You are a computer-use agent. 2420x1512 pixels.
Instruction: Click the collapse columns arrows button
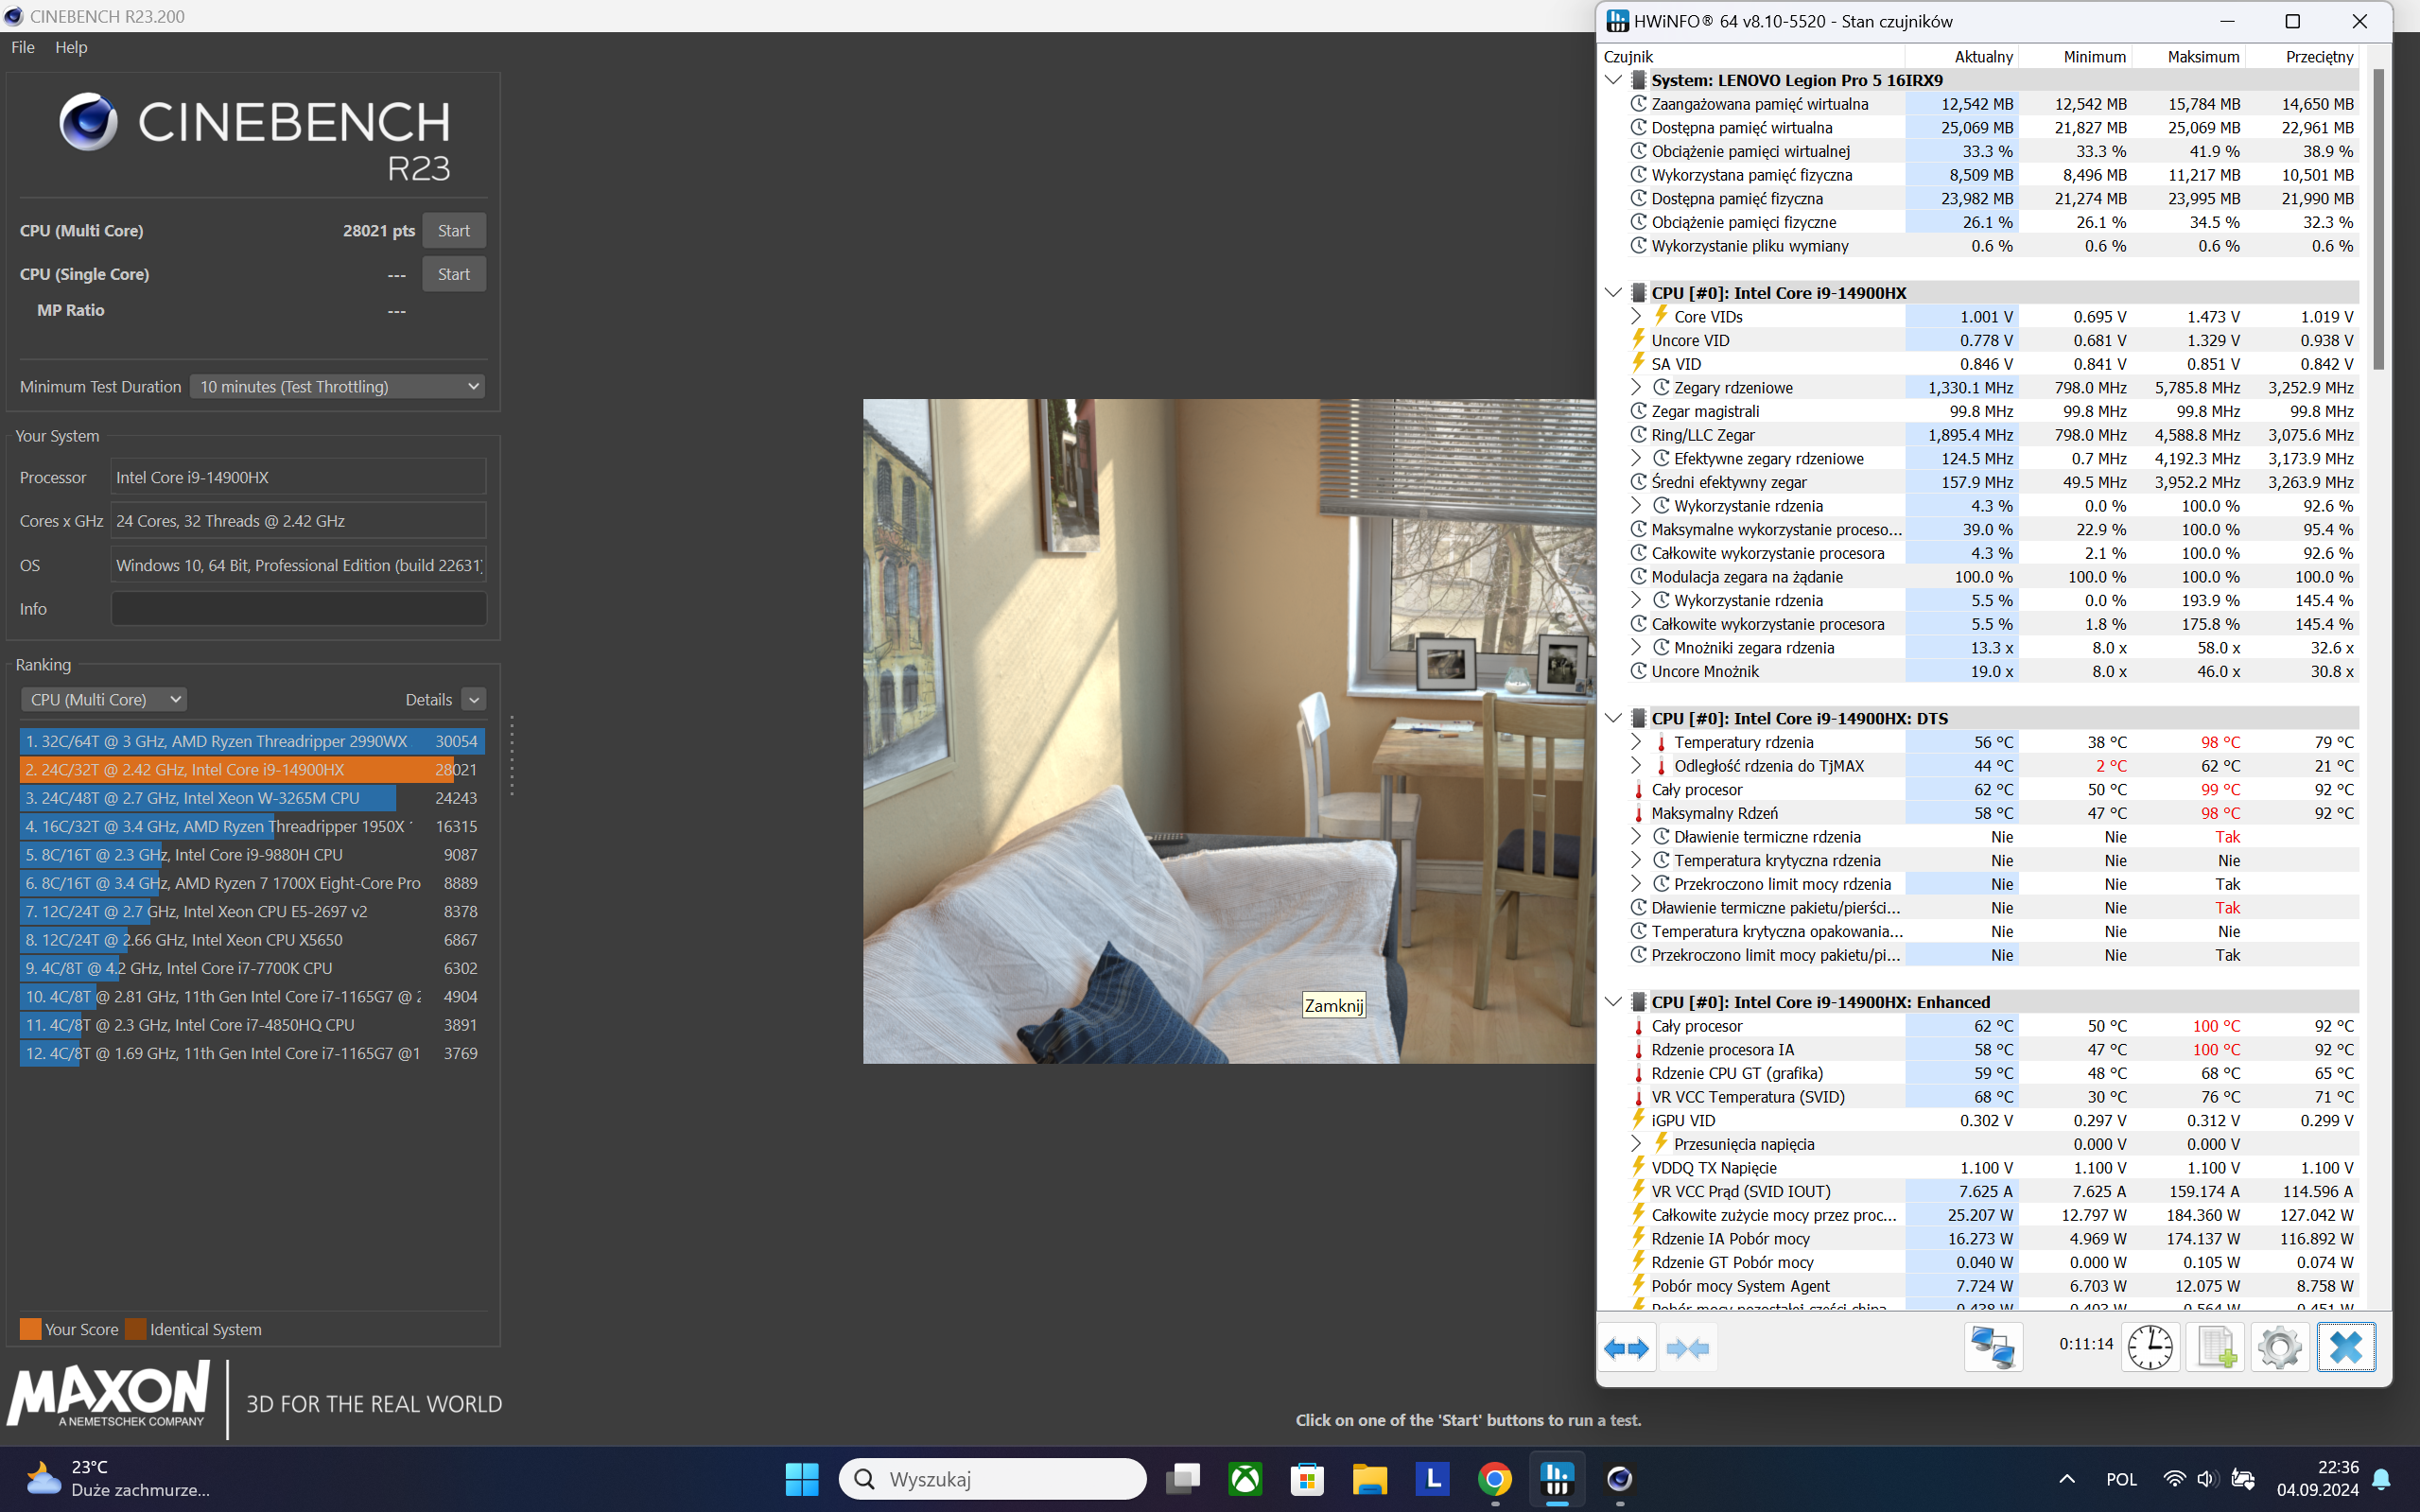tap(1688, 1348)
